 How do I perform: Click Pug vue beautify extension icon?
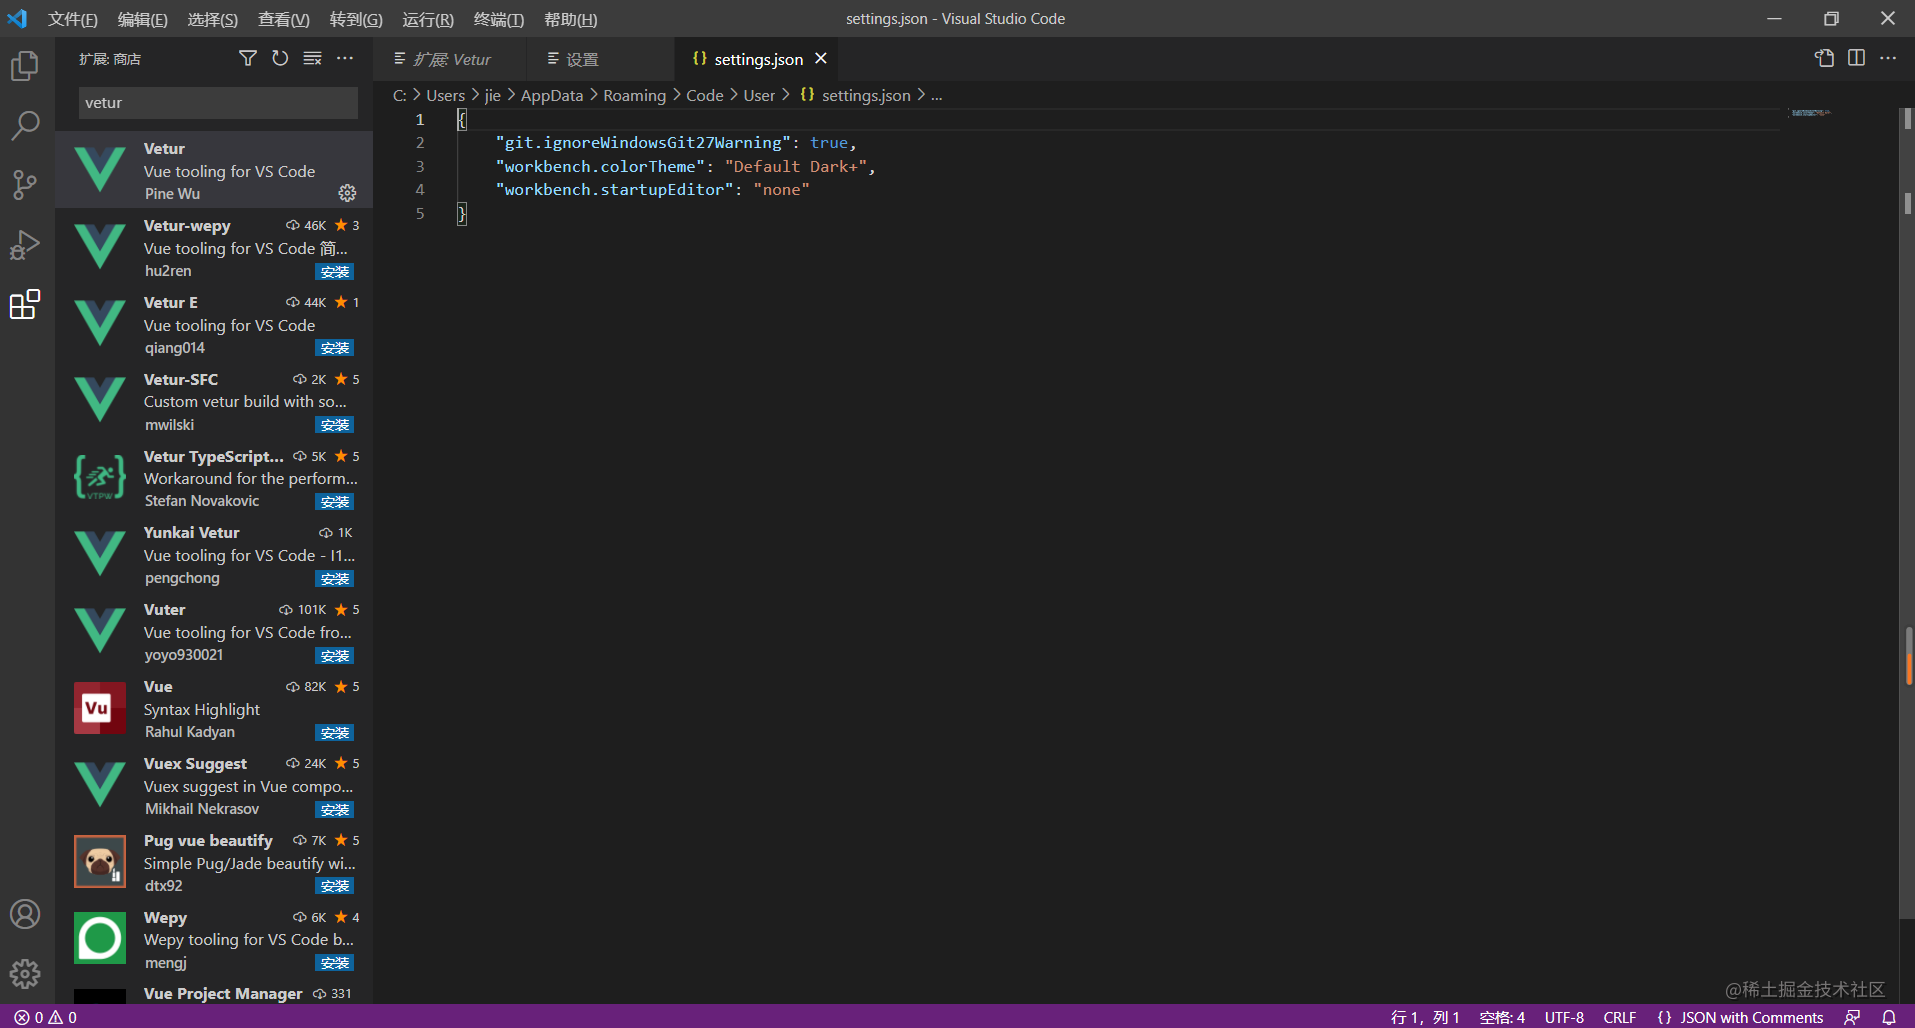click(100, 862)
